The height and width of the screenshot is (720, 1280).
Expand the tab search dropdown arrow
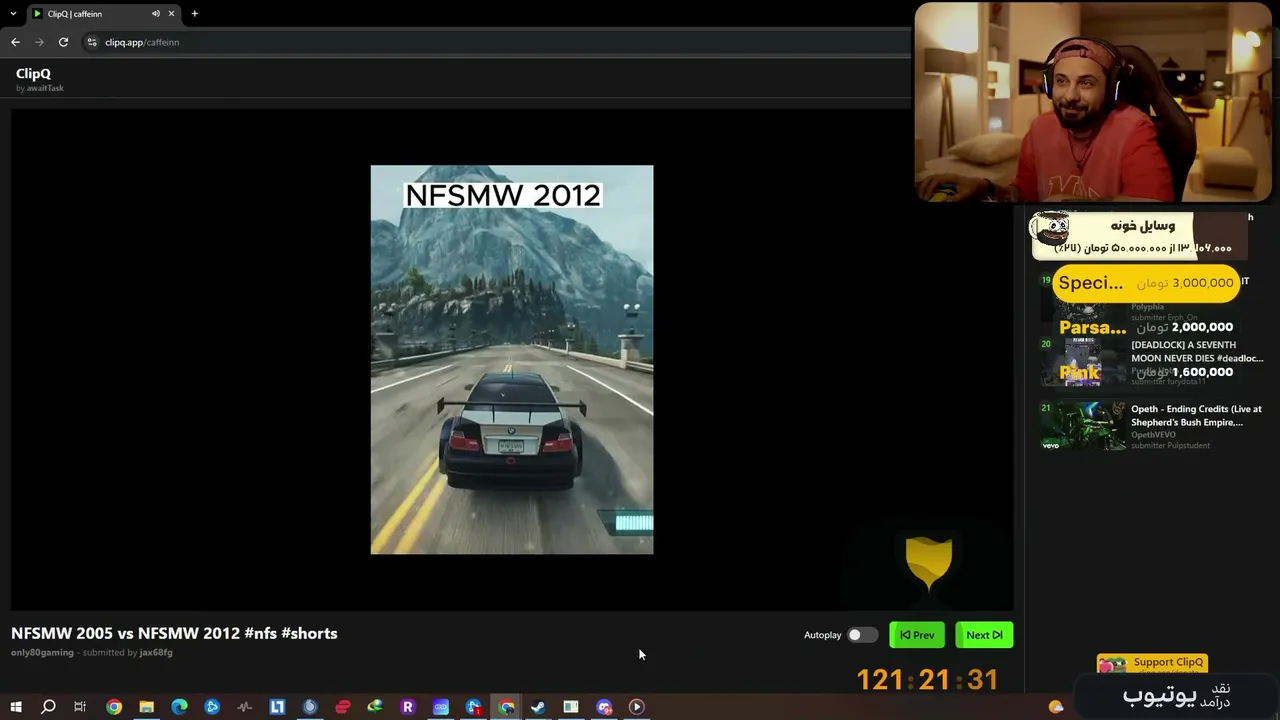tap(13, 14)
